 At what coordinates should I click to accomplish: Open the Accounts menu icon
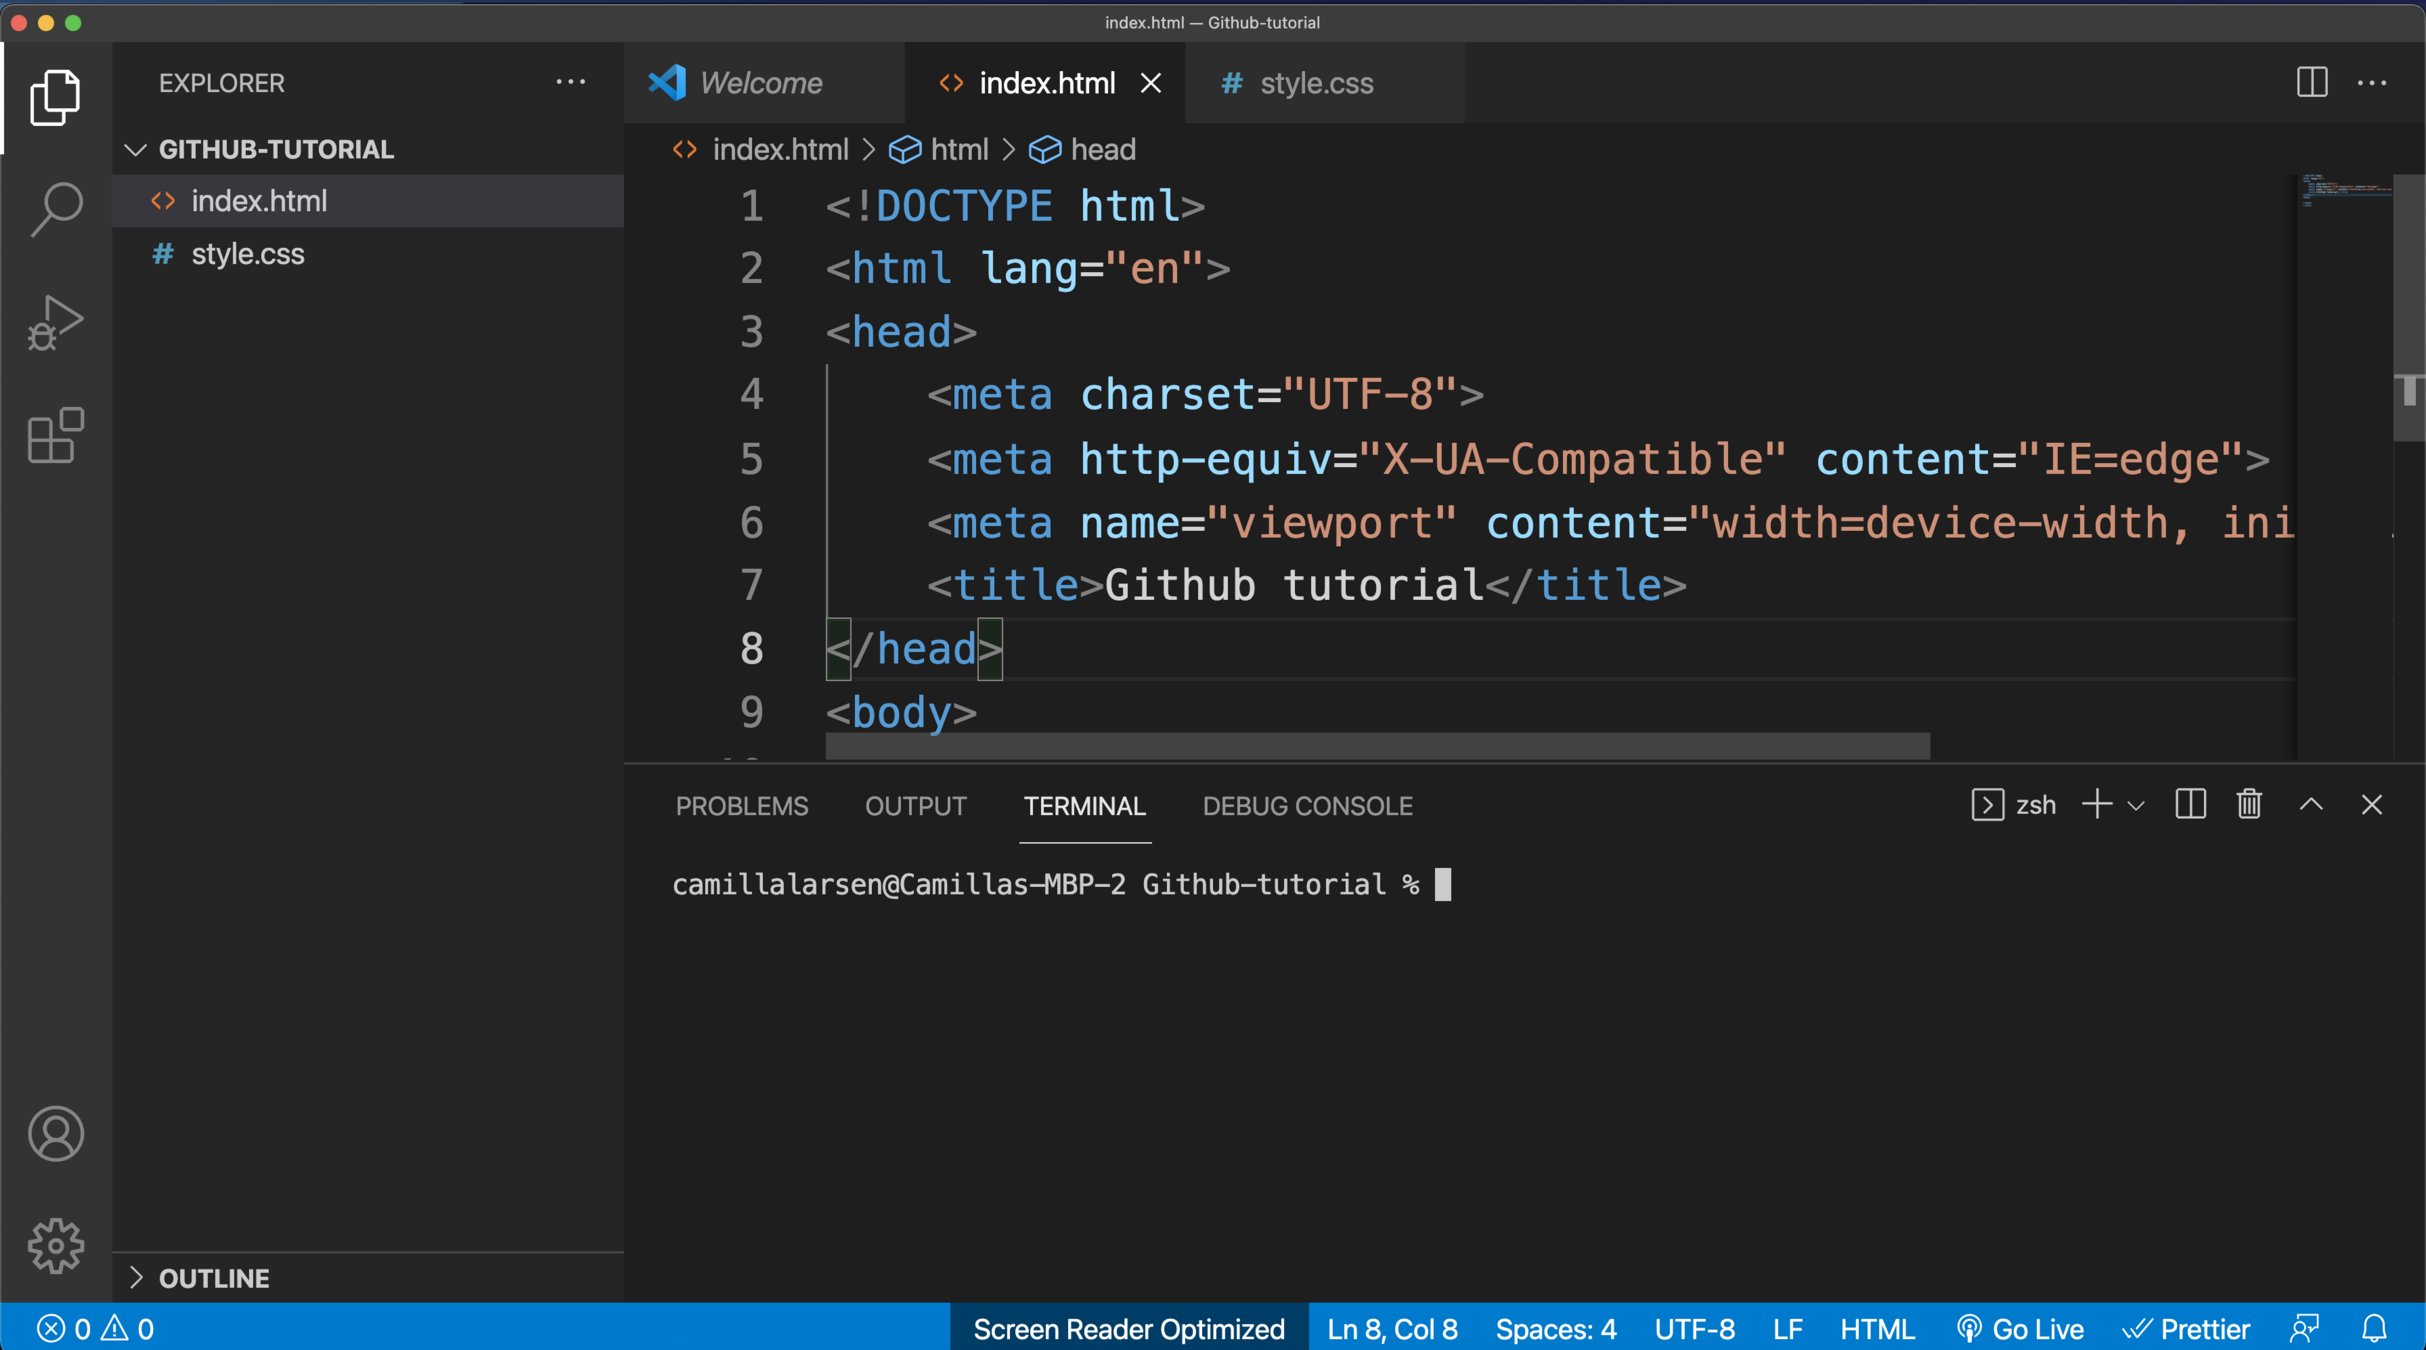tap(56, 1133)
